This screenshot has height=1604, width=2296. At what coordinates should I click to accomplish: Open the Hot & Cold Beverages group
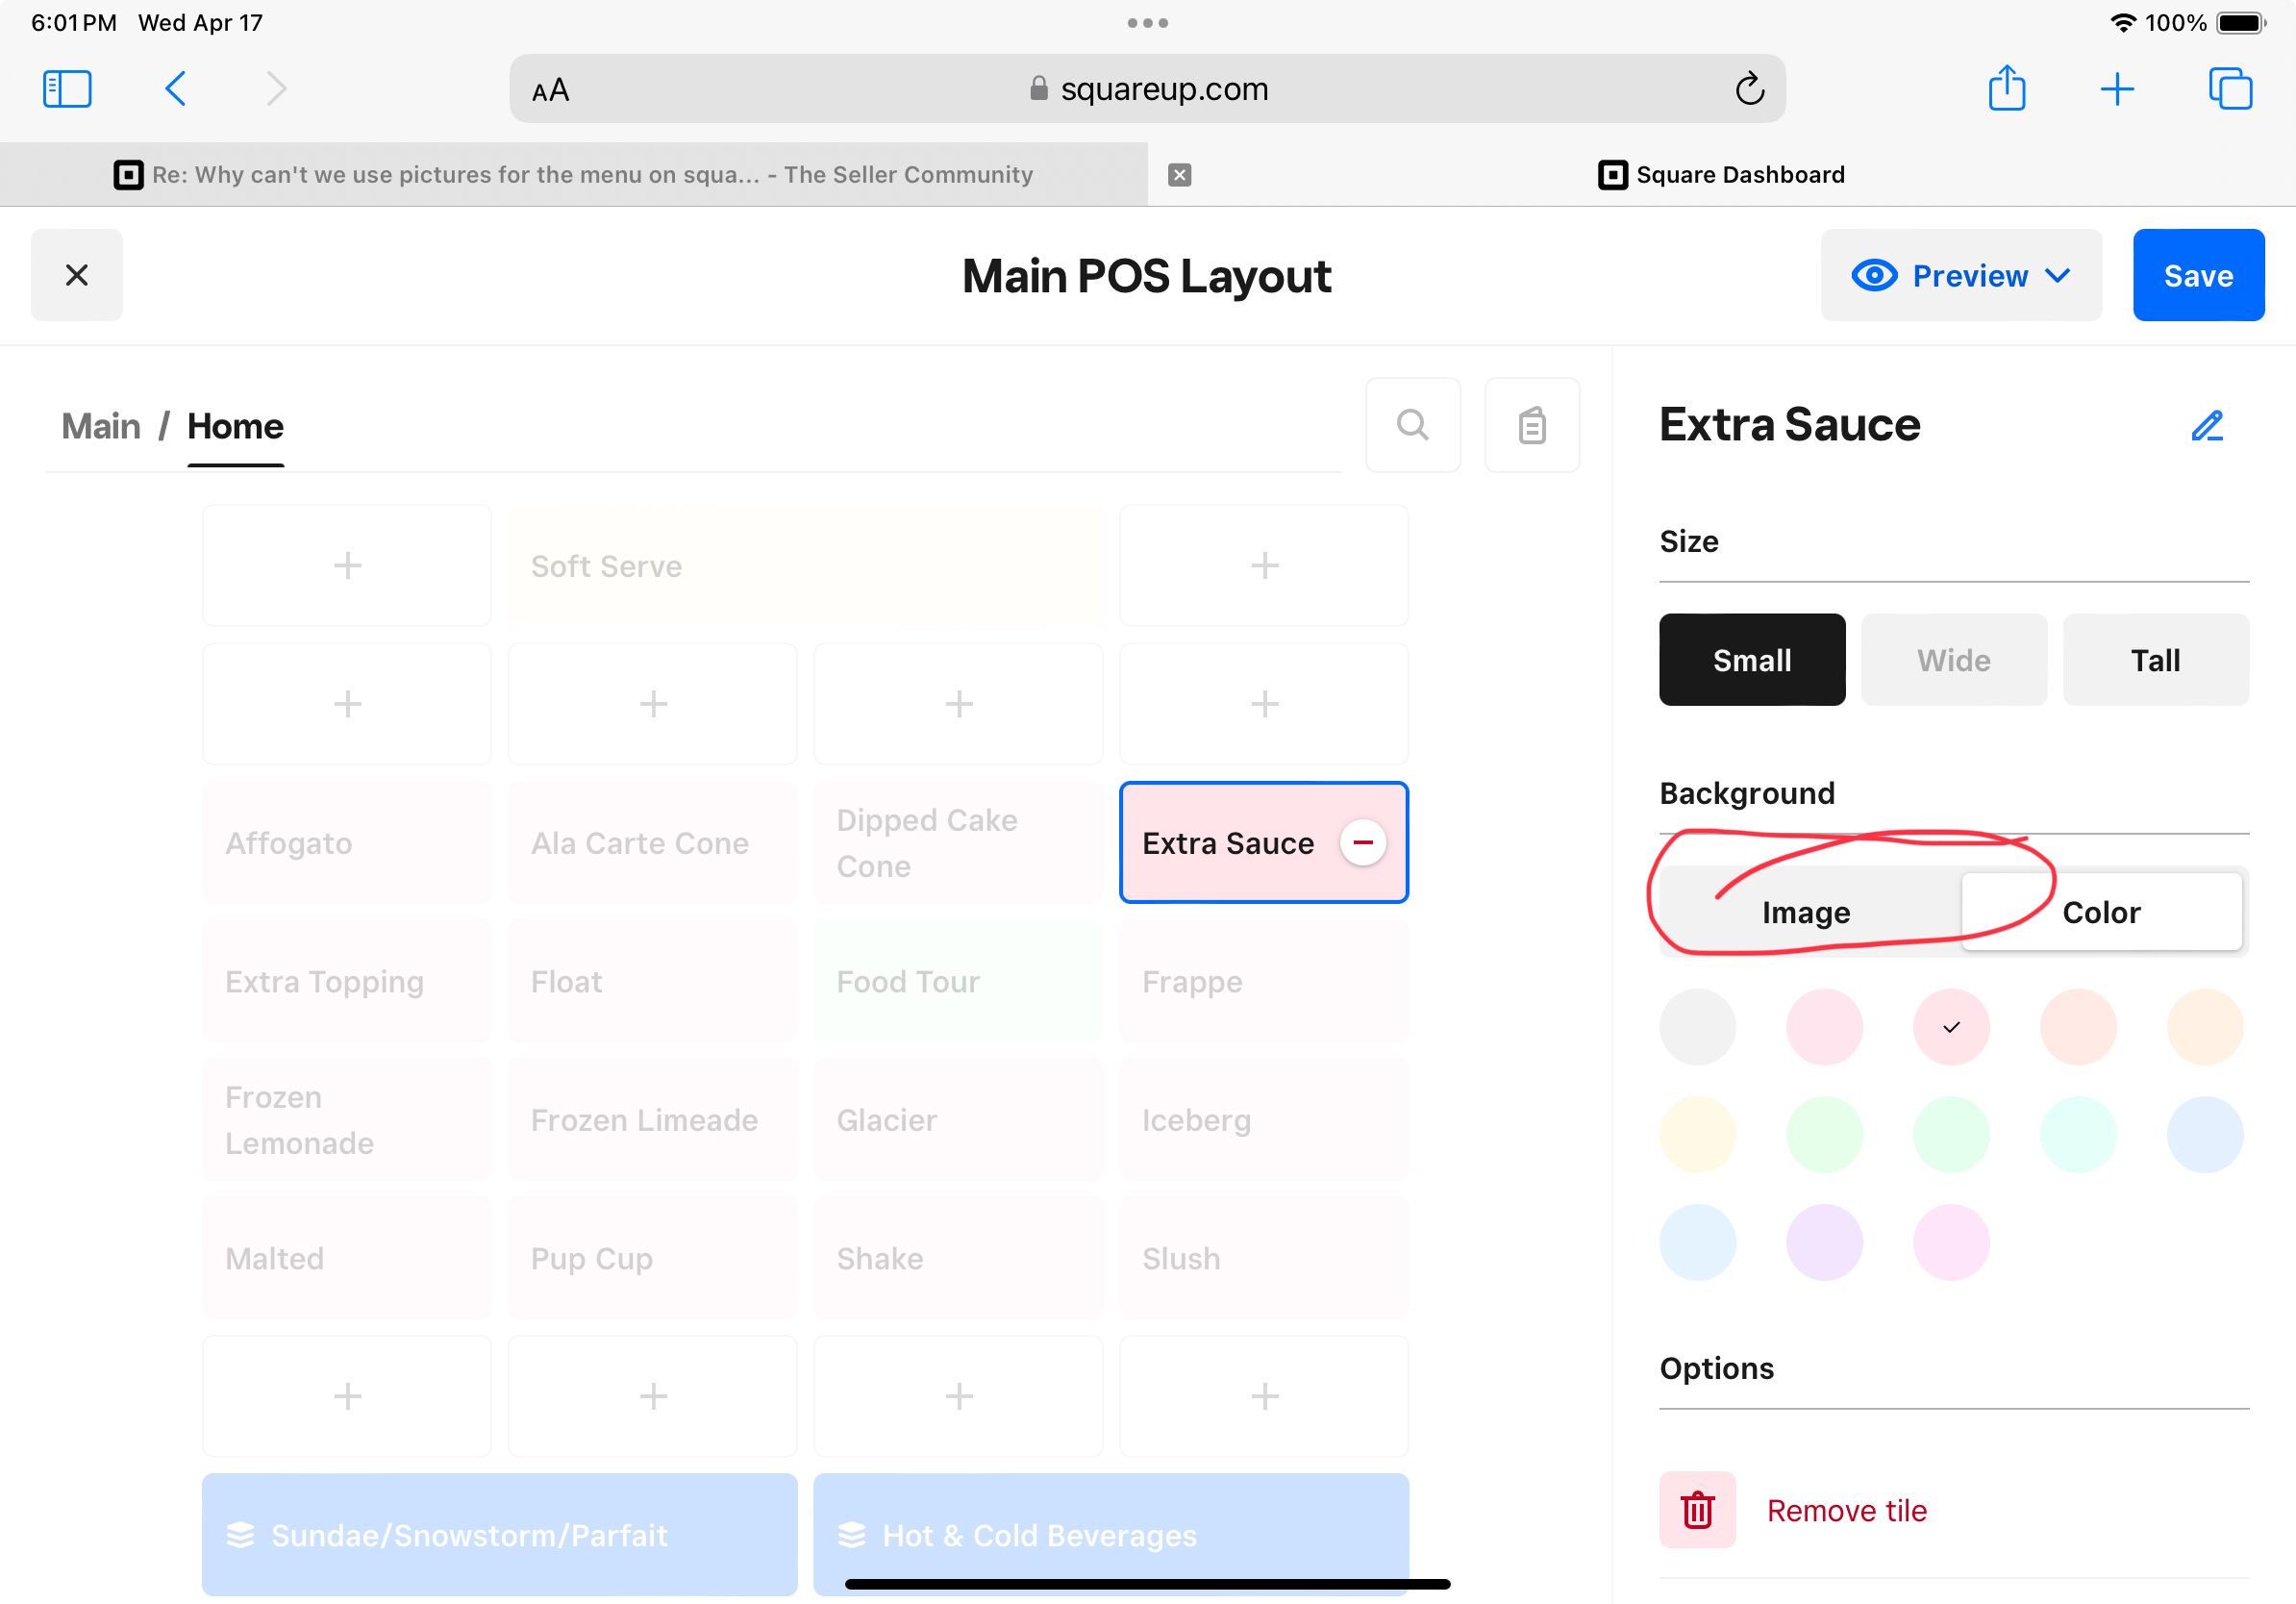point(1111,1534)
